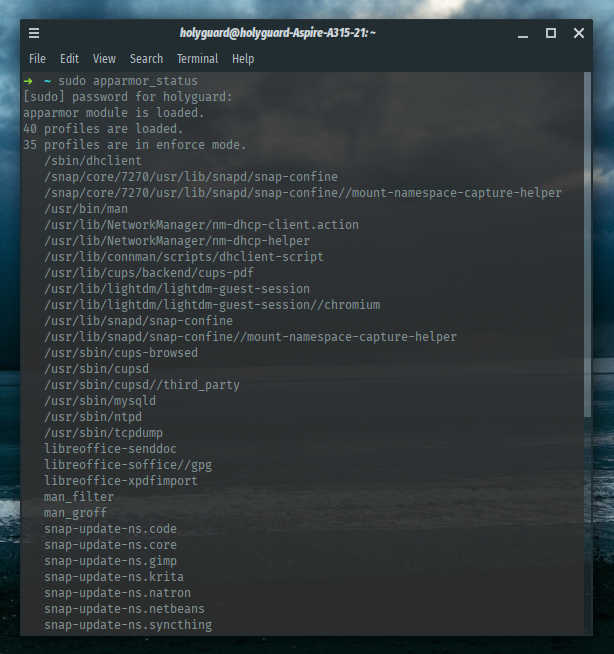The width and height of the screenshot is (614, 654).
Task: Click the 'man_groff' line
Action: pos(75,513)
